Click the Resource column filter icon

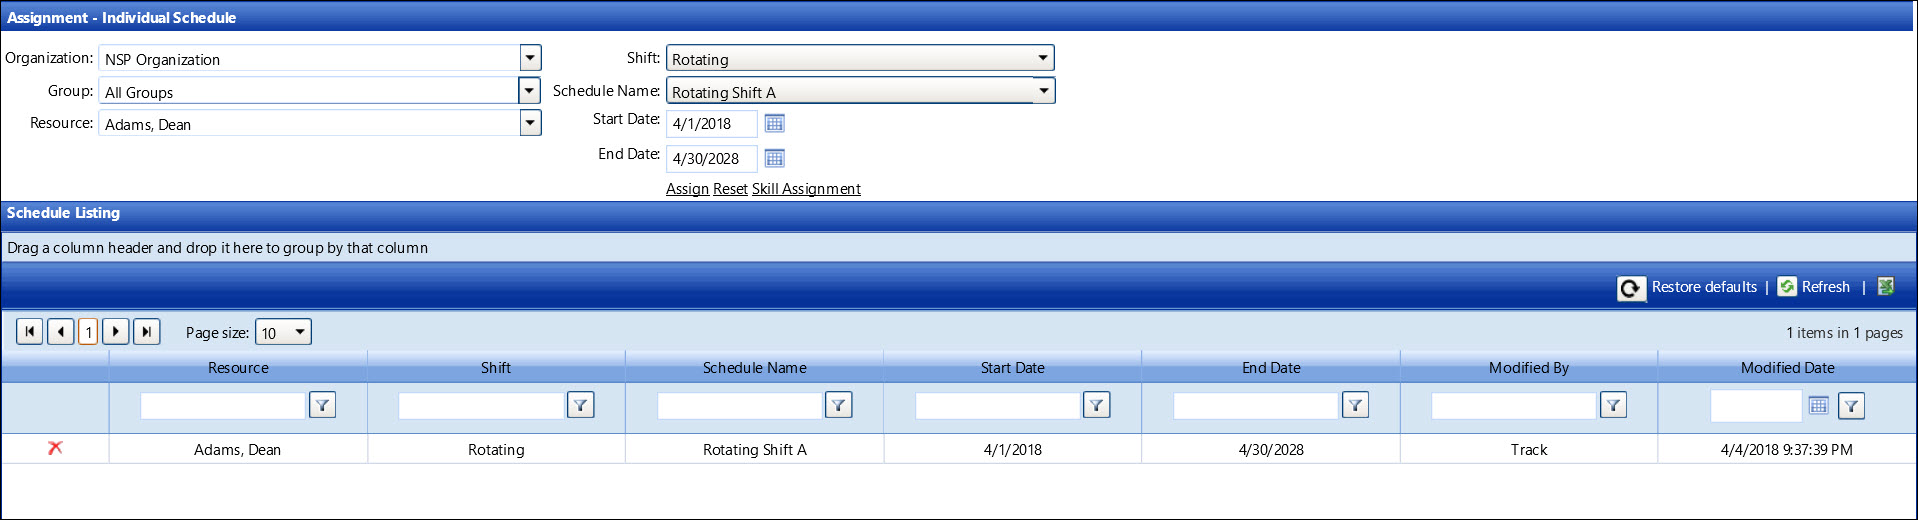pyautogui.click(x=322, y=405)
